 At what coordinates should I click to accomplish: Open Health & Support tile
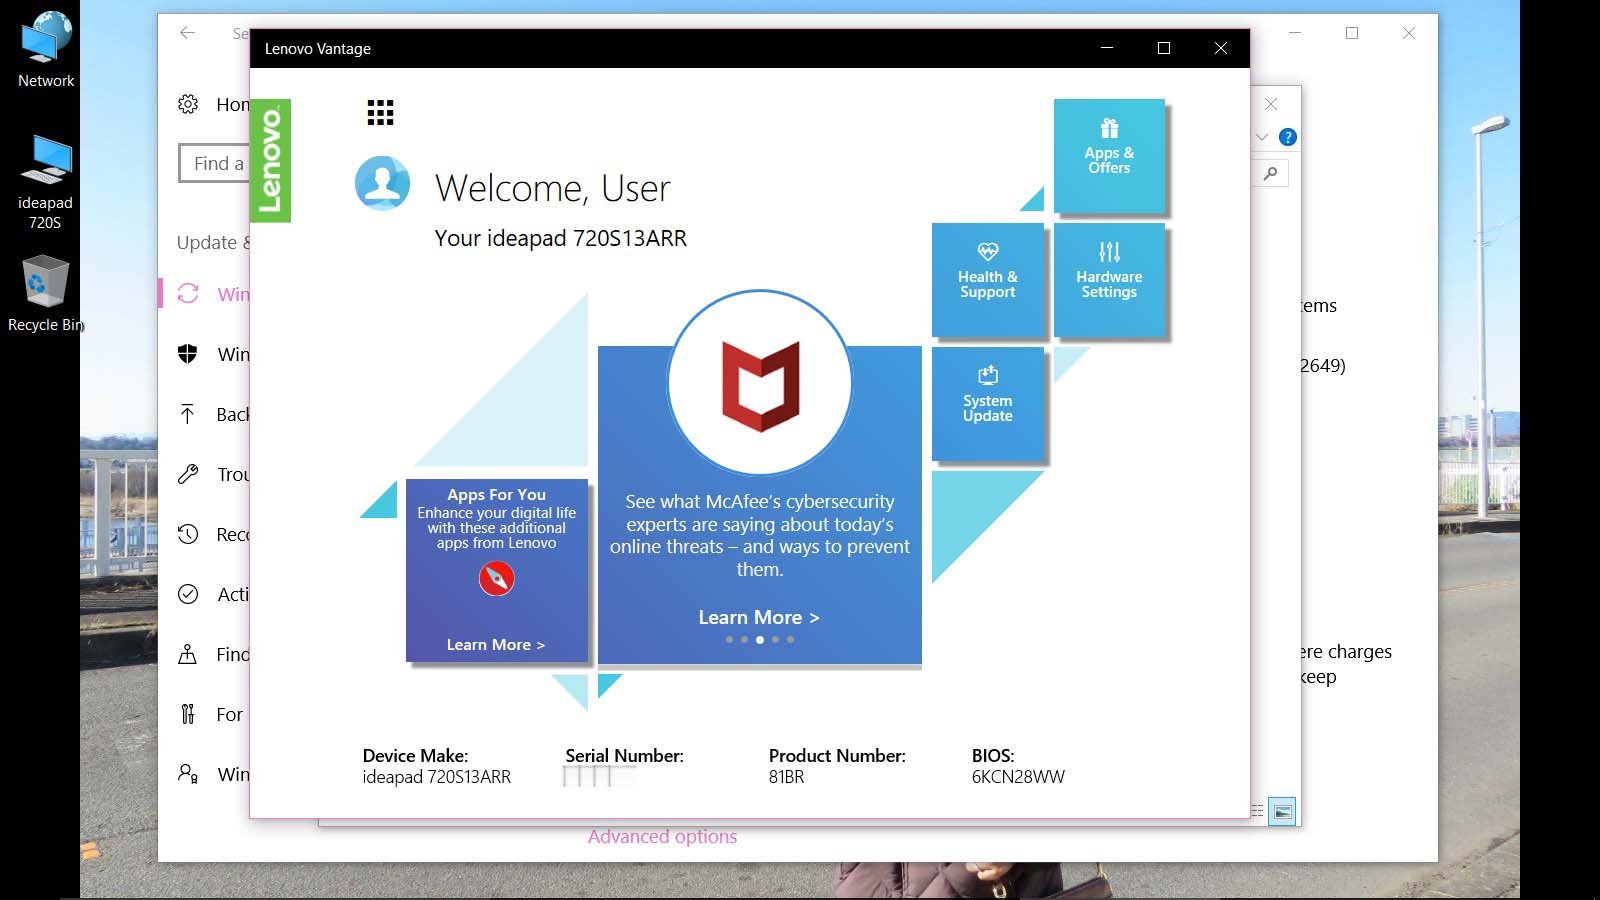(987, 279)
